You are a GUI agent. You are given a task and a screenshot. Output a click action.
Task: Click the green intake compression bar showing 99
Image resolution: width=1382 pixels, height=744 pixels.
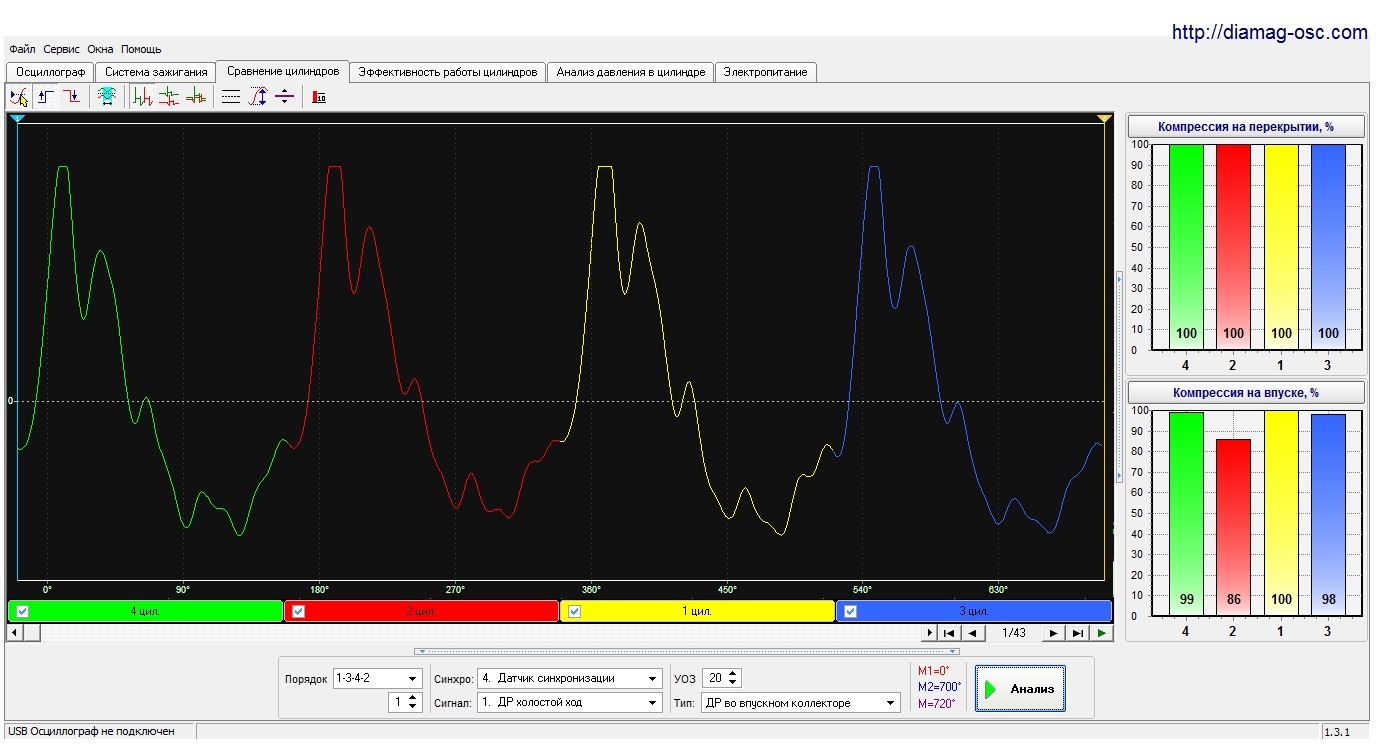(x=1186, y=514)
